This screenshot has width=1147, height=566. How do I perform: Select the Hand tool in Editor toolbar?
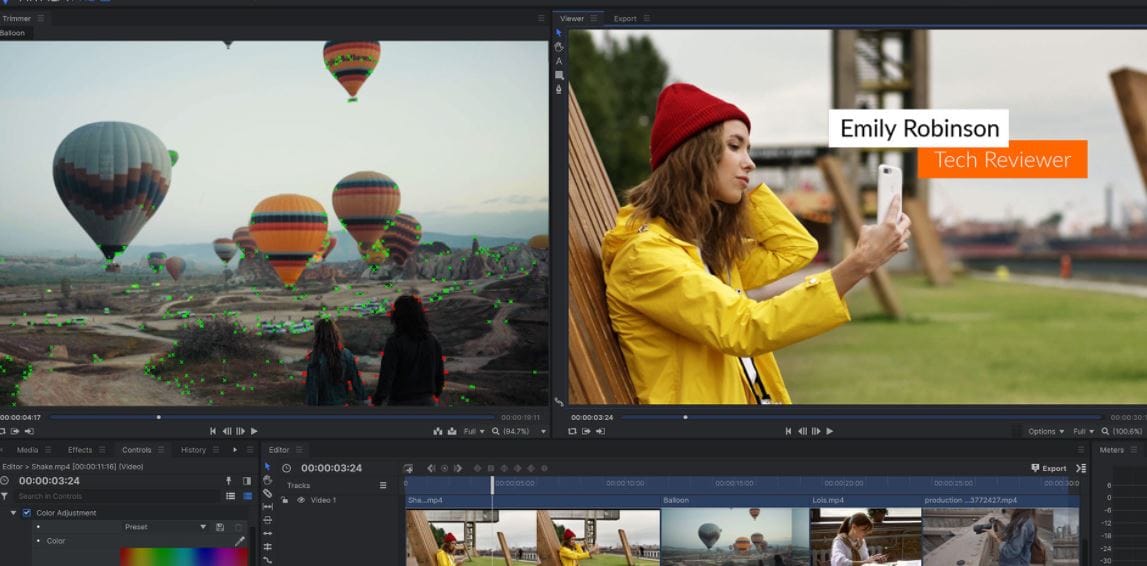pyautogui.click(x=267, y=480)
